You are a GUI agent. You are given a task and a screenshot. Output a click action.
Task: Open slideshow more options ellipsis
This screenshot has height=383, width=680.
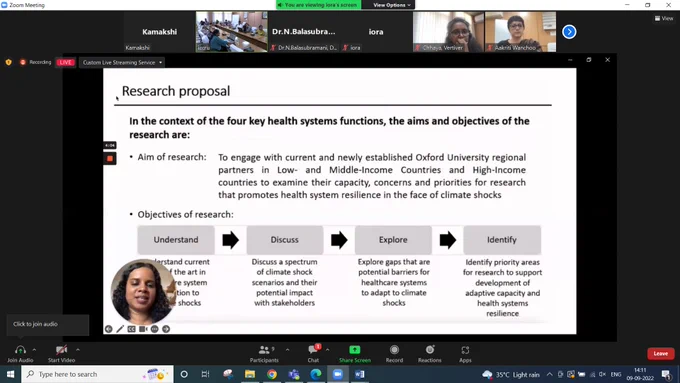tap(154, 329)
